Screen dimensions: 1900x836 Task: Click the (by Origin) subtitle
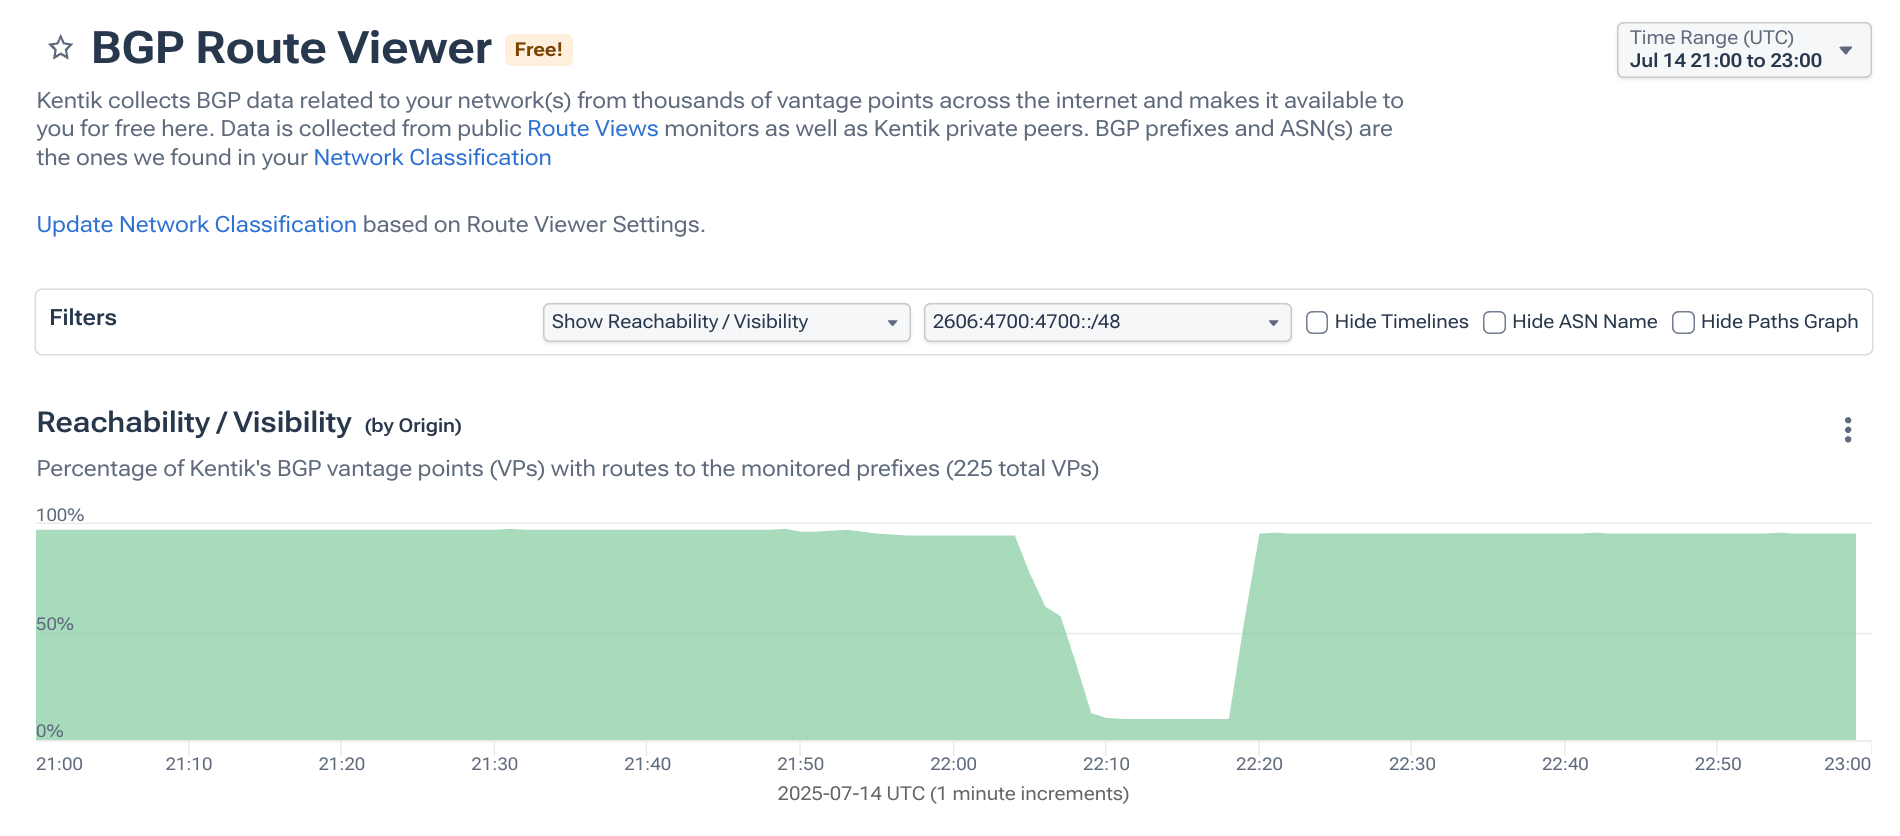click(413, 426)
